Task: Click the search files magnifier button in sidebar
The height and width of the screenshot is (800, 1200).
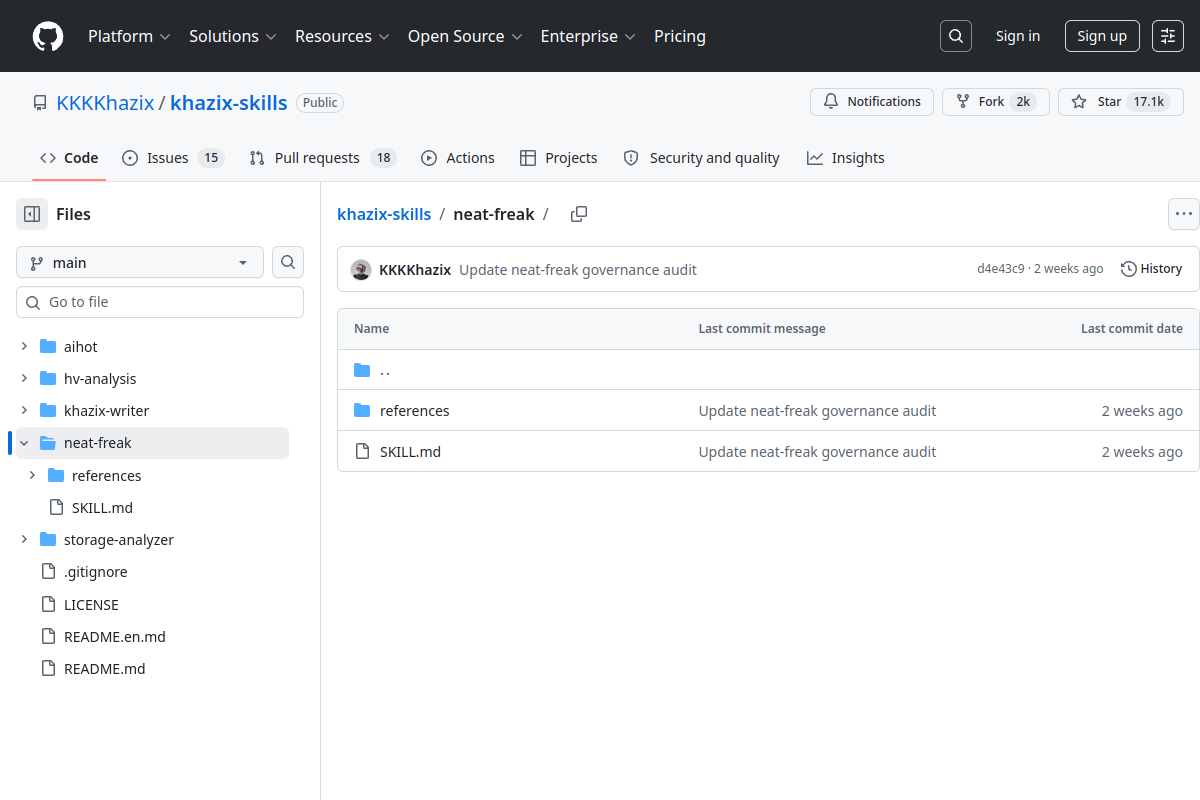Action: click(x=288, y=263)
